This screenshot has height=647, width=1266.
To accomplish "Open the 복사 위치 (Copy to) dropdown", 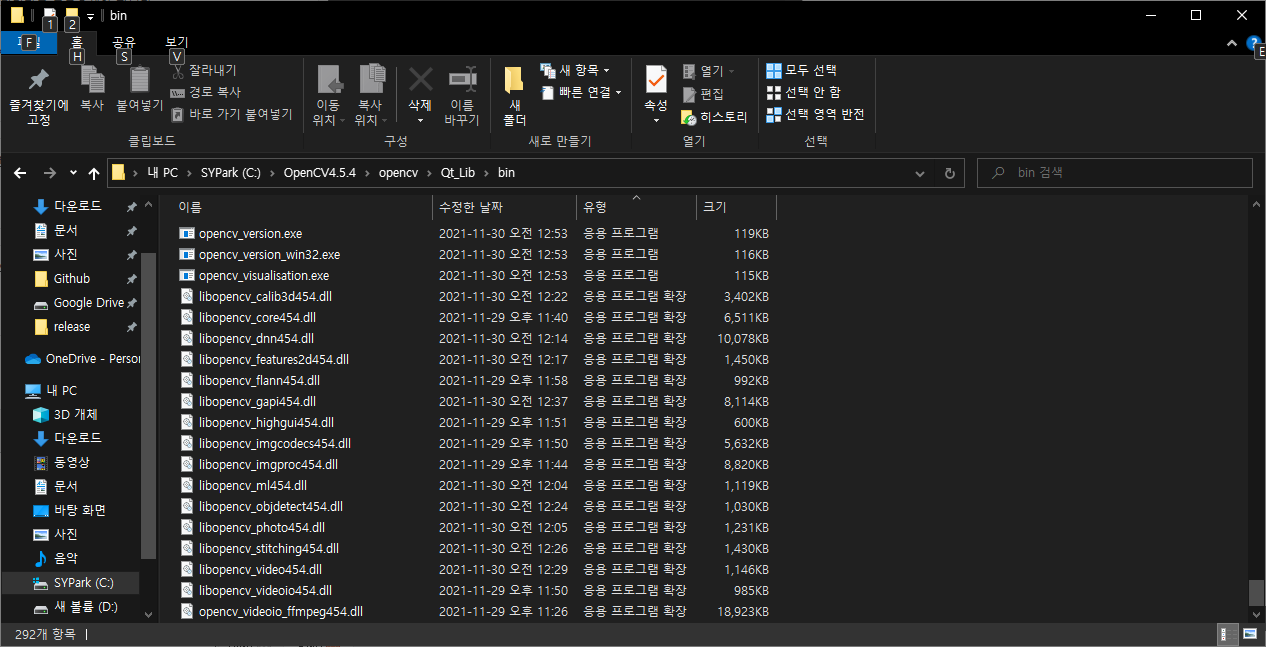I will click(370, 95).
